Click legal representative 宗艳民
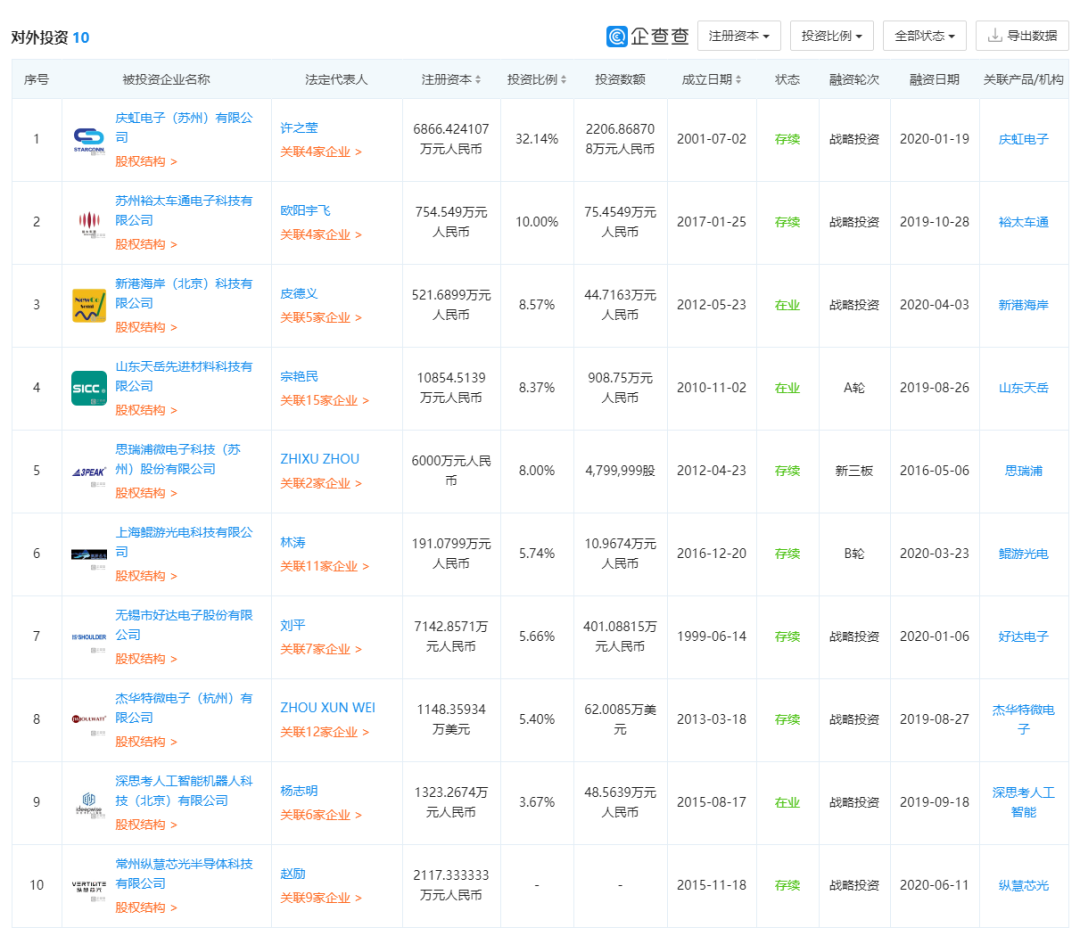Viewport: 1080px width, 936px height. pyautogui.click(x=299, y=377)
